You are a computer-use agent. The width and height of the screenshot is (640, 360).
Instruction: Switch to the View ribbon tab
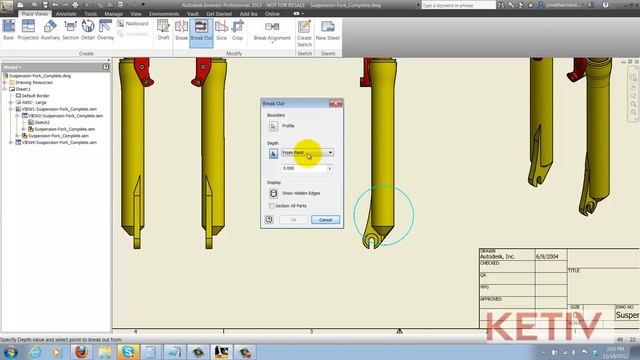pyautogui.click(x=136, y=14)
